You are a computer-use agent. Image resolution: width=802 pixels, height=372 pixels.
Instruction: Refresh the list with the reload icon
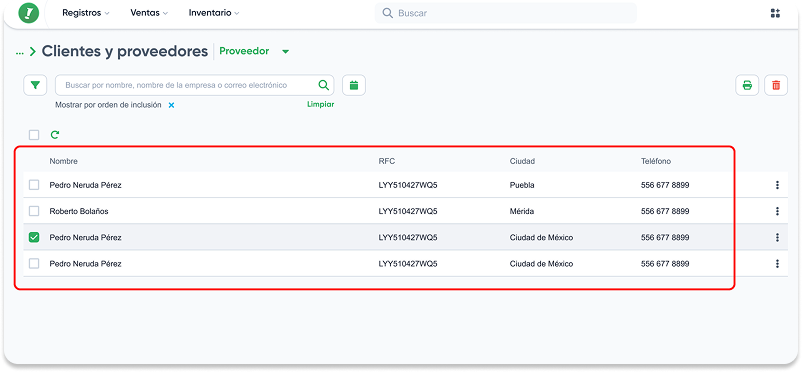pyautogui.click(x=55, y=135)
